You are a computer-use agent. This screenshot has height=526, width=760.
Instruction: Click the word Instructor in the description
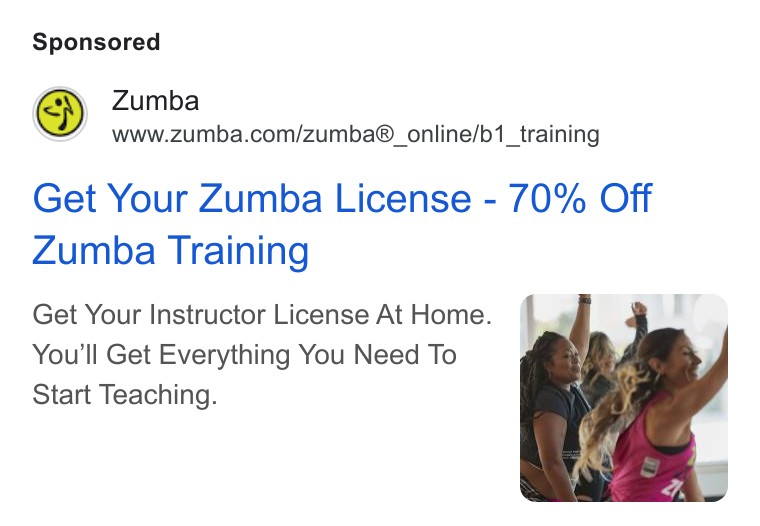pos(207,315)
